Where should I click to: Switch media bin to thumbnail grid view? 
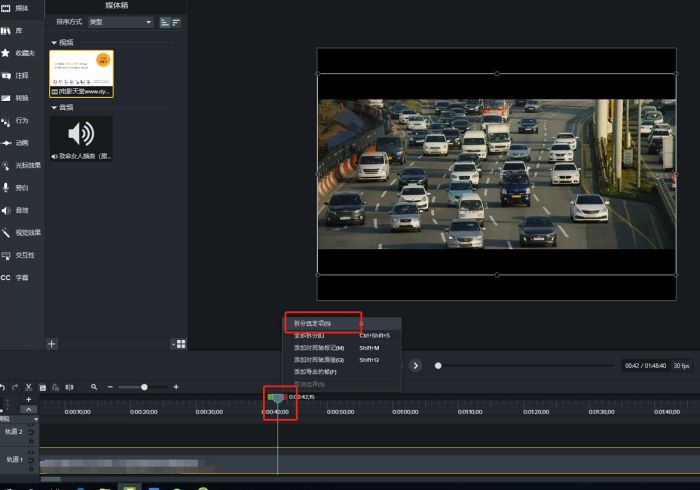click(180, 344)
